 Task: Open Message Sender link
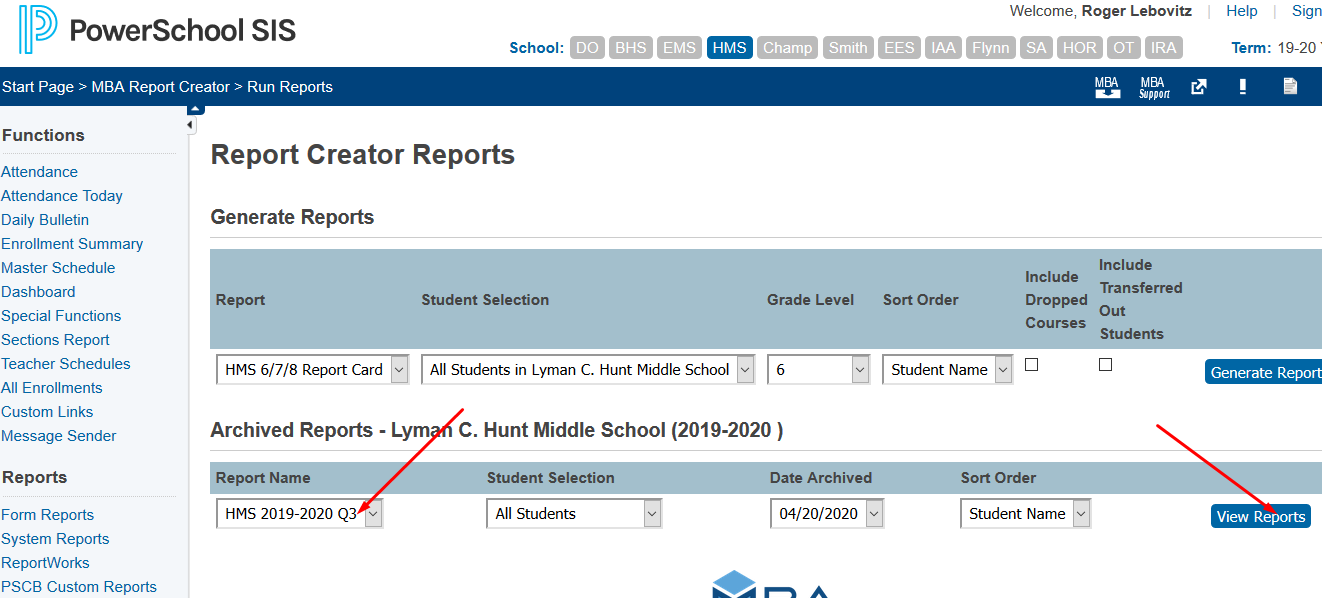tap(59, 436)
